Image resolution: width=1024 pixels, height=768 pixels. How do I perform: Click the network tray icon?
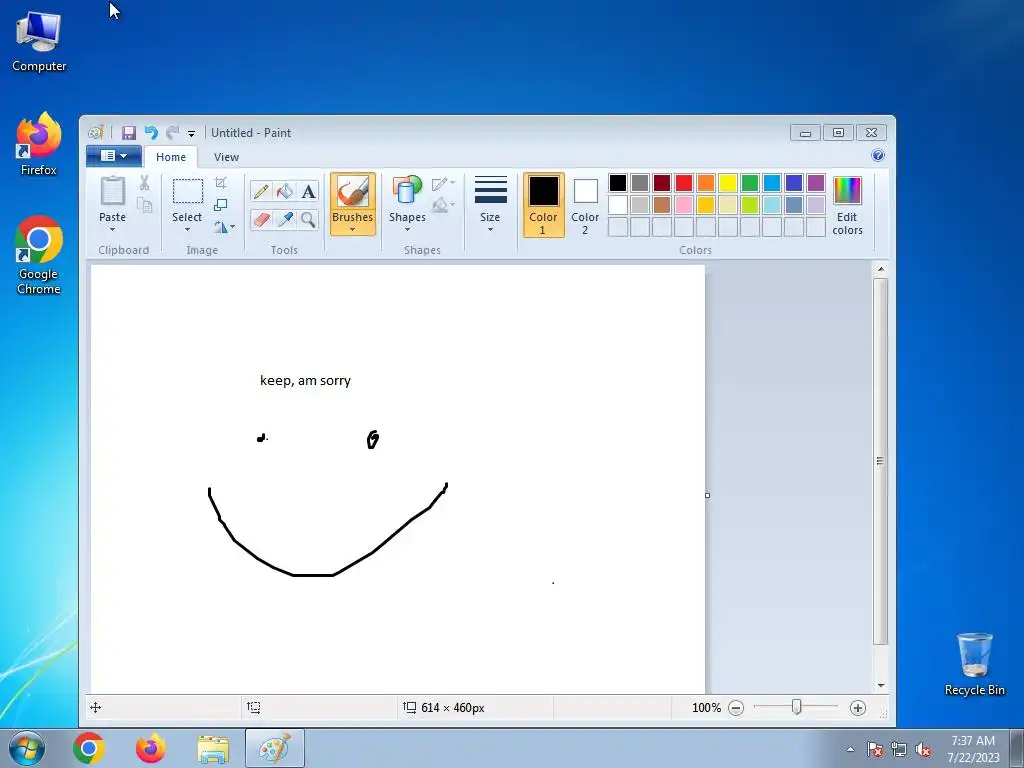click(x=899, y=749)
